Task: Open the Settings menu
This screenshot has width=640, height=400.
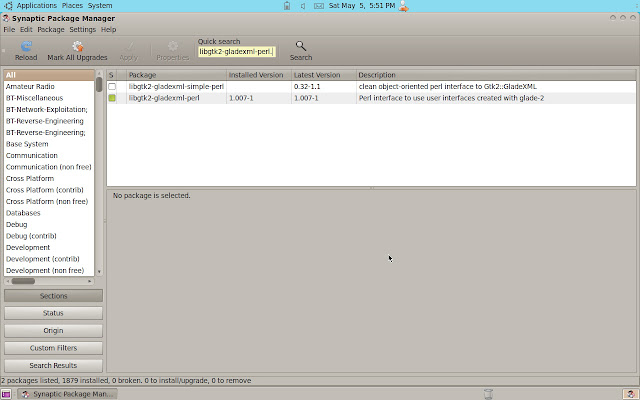Action: [x=82, y=29]
